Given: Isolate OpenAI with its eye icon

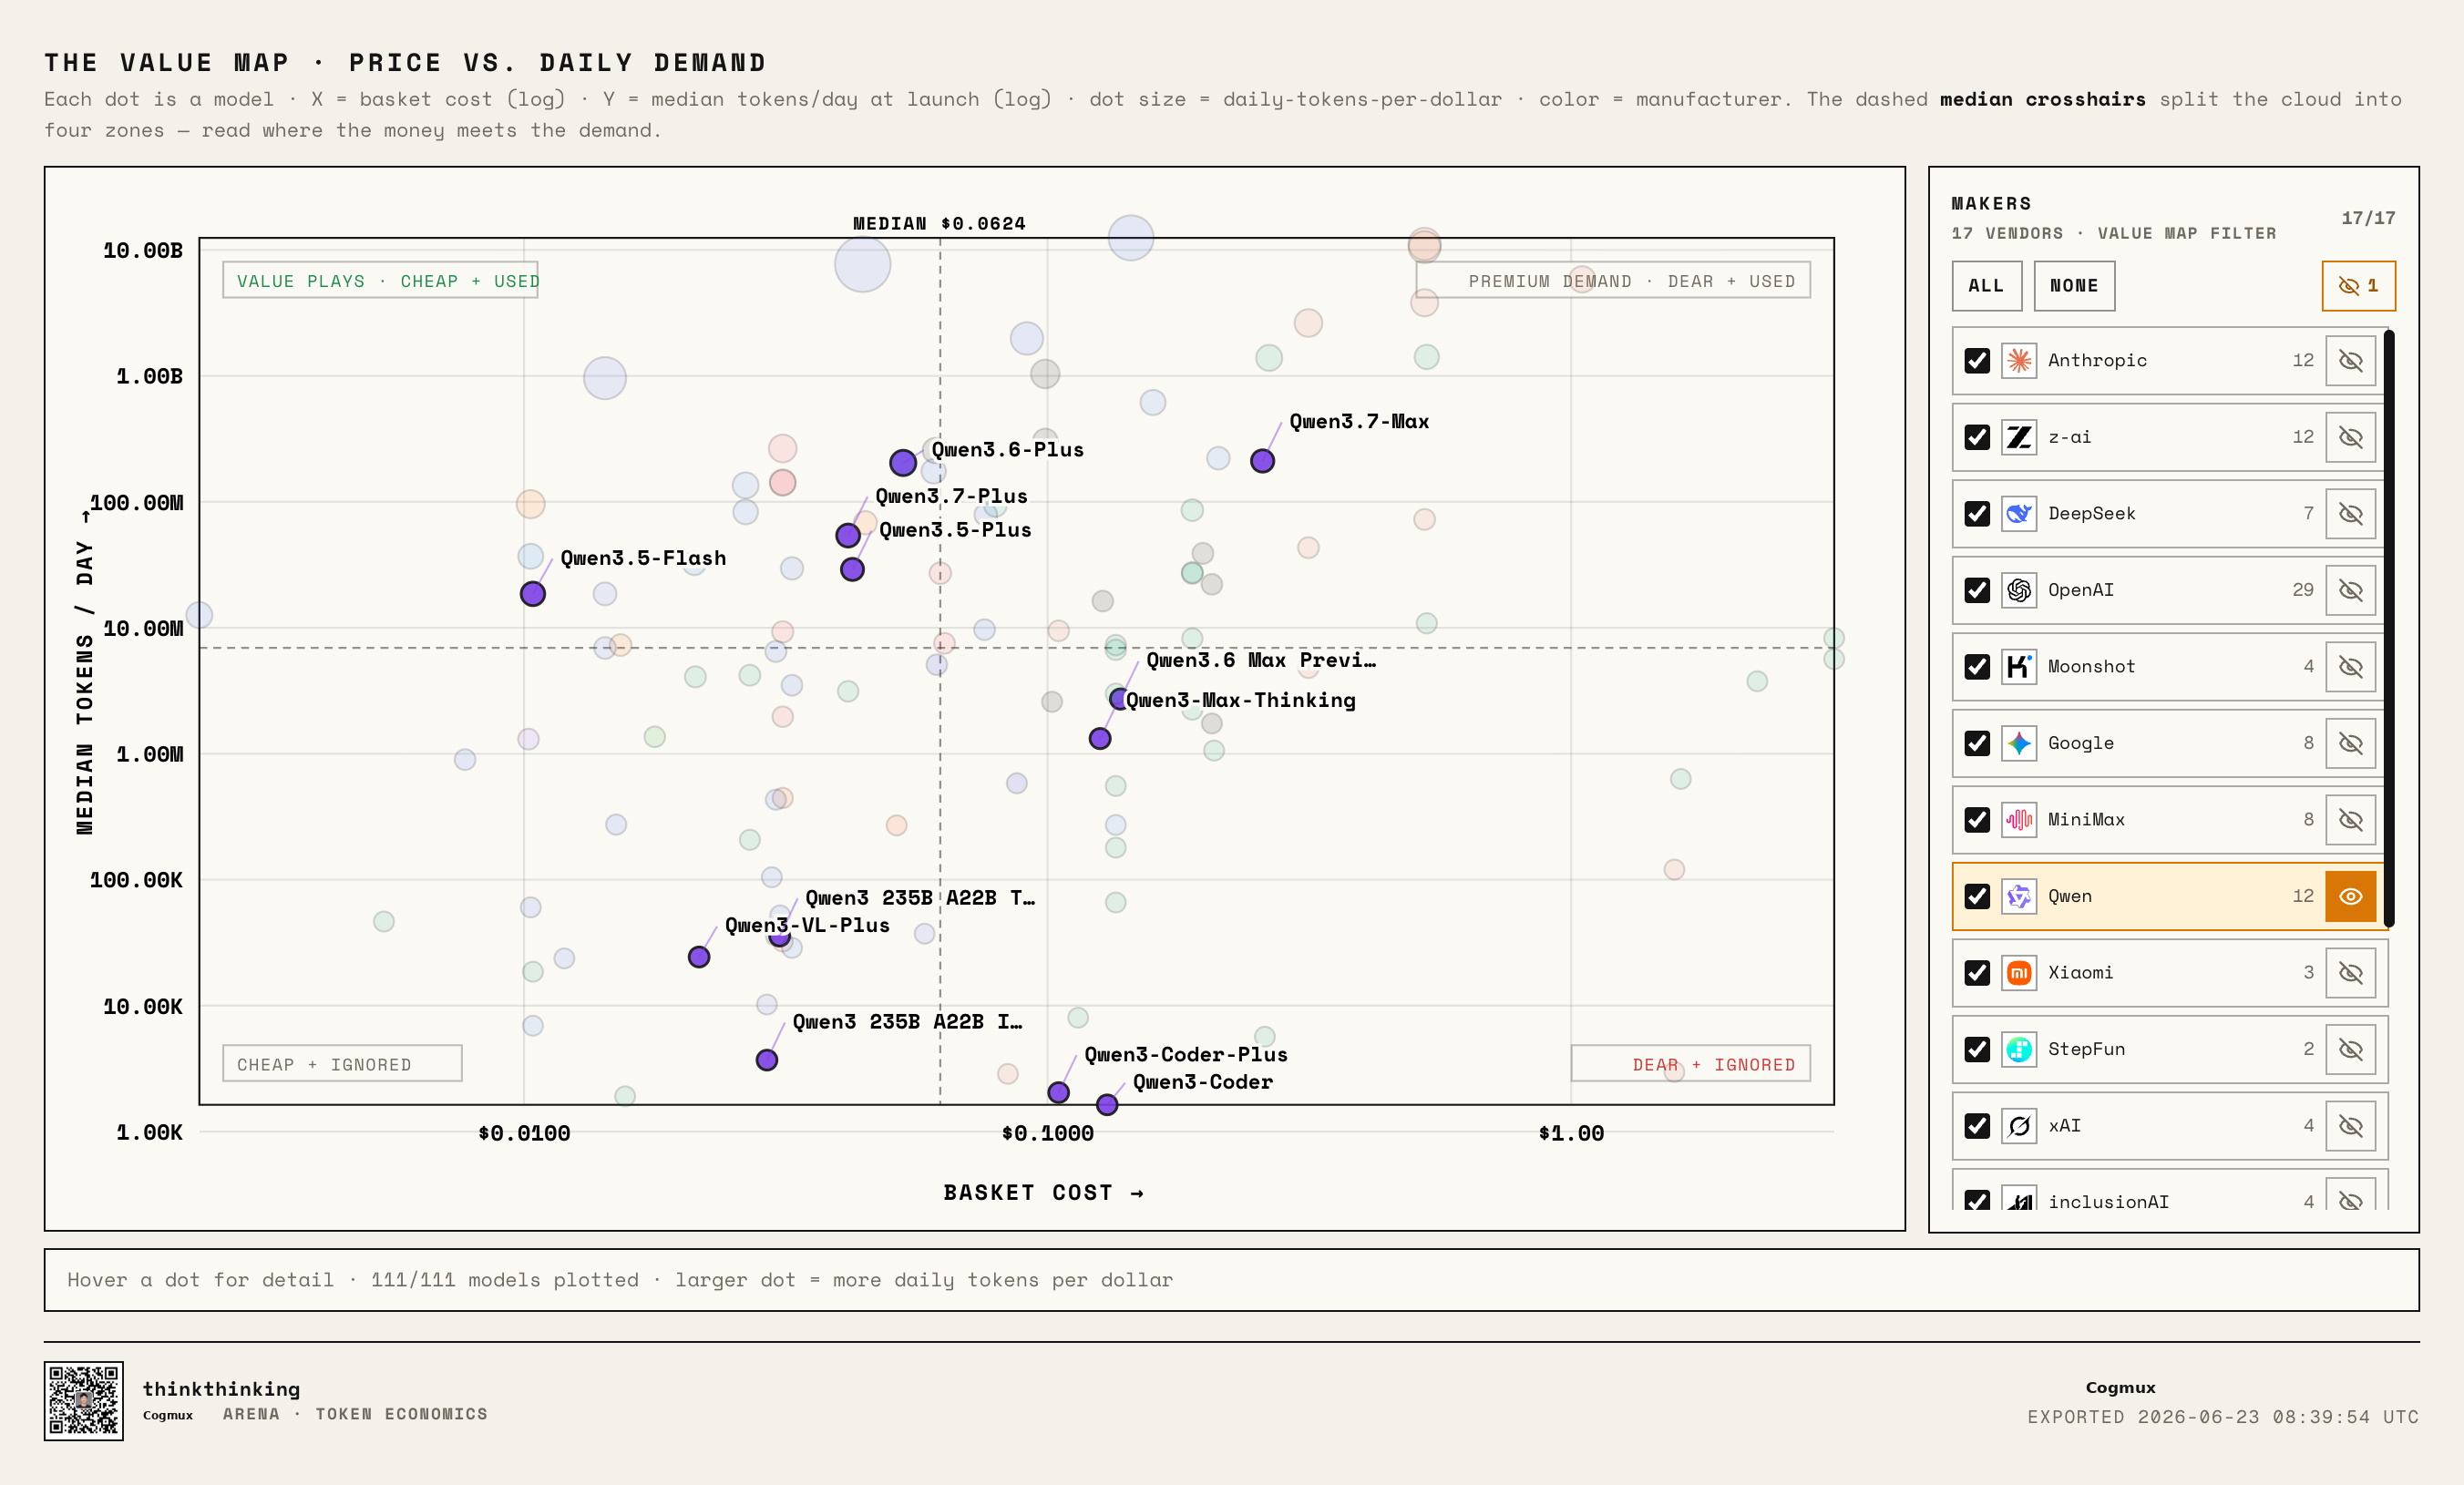Looking at the screenshot, I should click(2350, 590).
